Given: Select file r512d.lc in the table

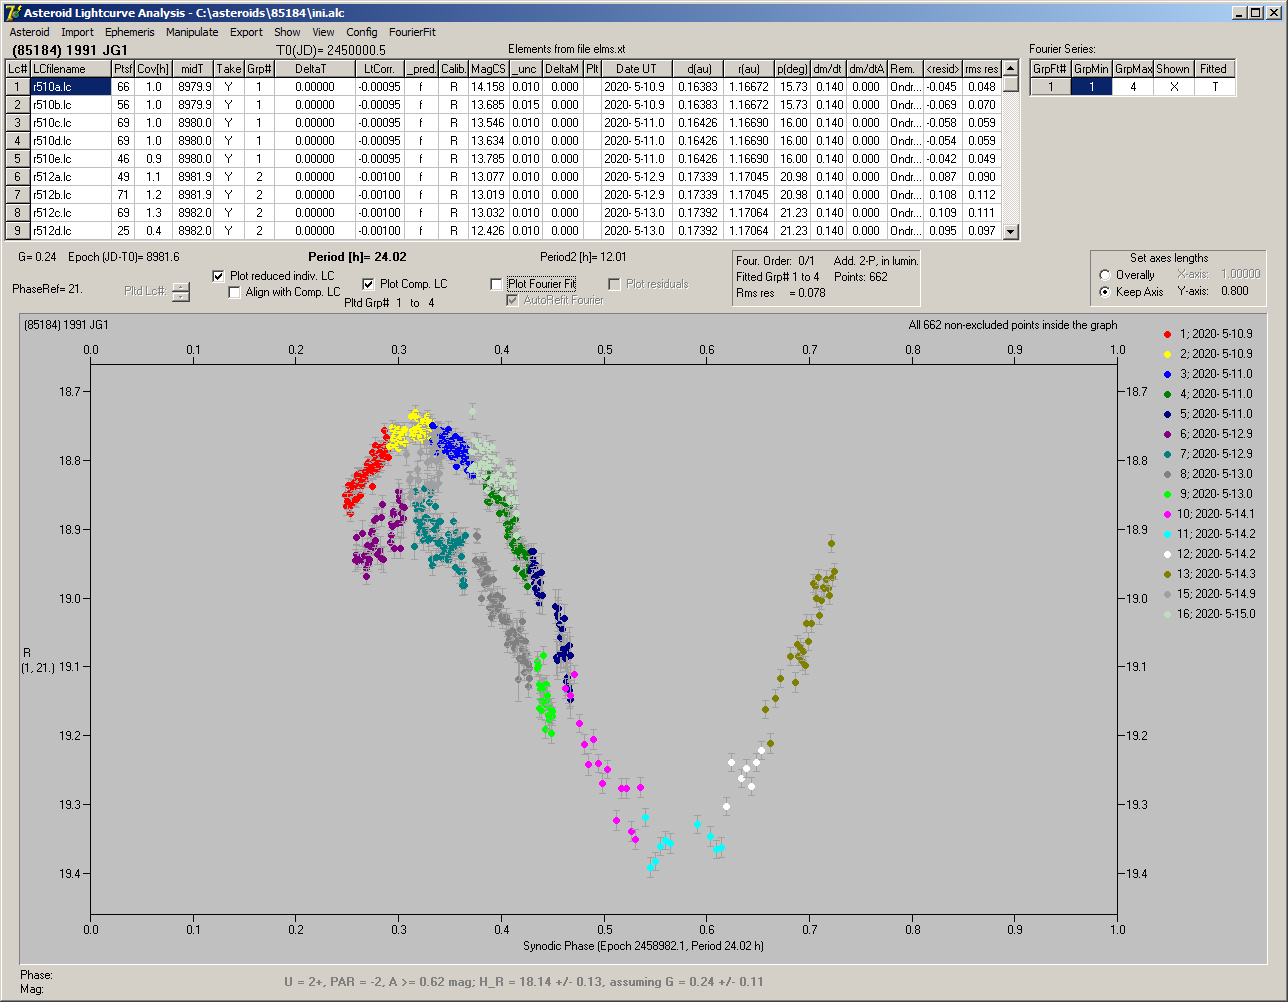Looking at the screenshot, I should tap(71, 231).
